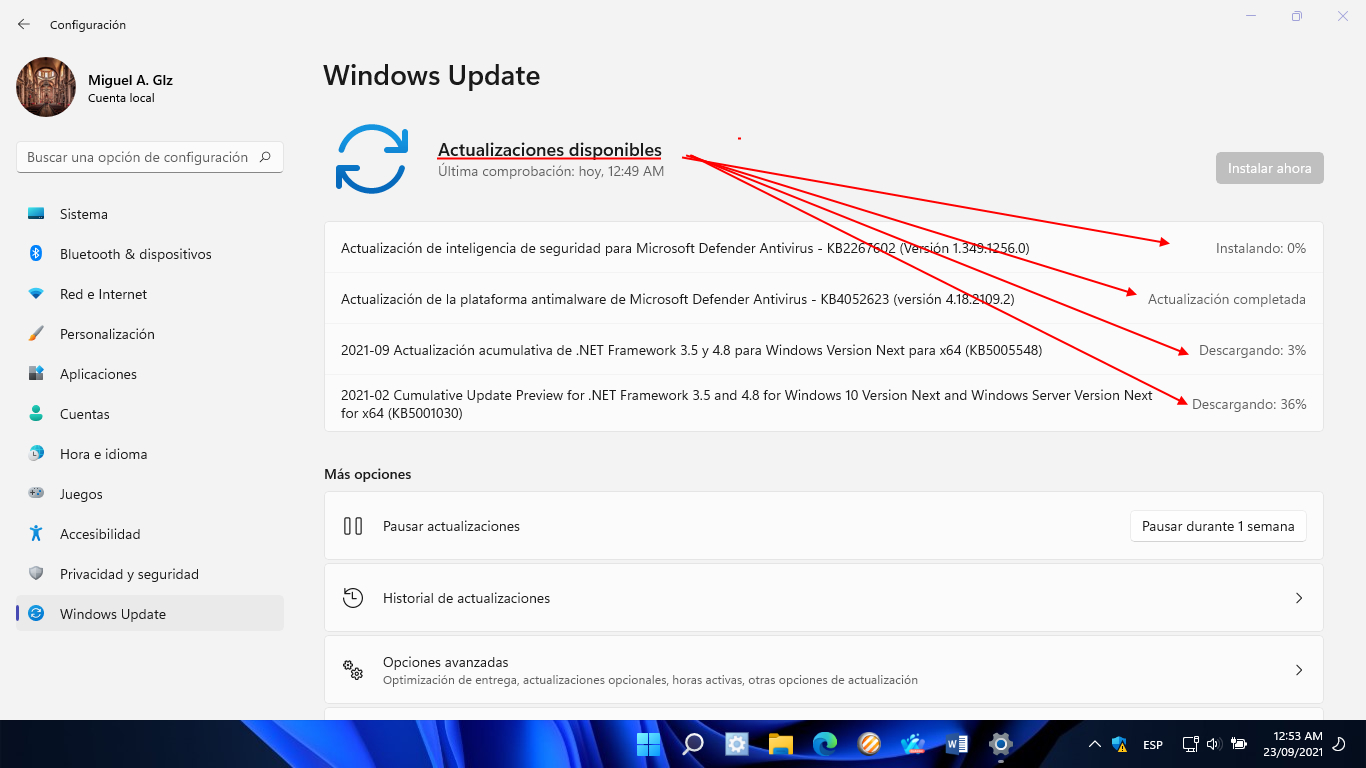1366x768 pixels.
Task: Open taskbar Search
Action: (x=692, y=744)
